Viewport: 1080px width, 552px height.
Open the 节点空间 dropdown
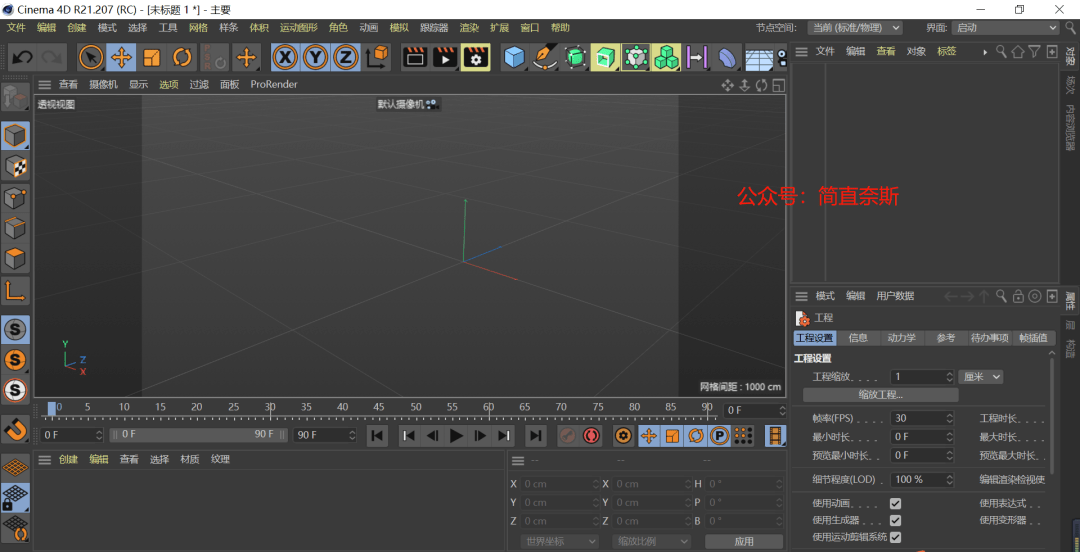pos(855,28)
